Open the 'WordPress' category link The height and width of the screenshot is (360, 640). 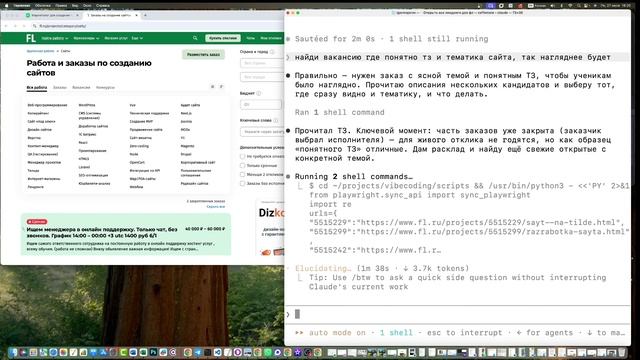pos(87,105)
